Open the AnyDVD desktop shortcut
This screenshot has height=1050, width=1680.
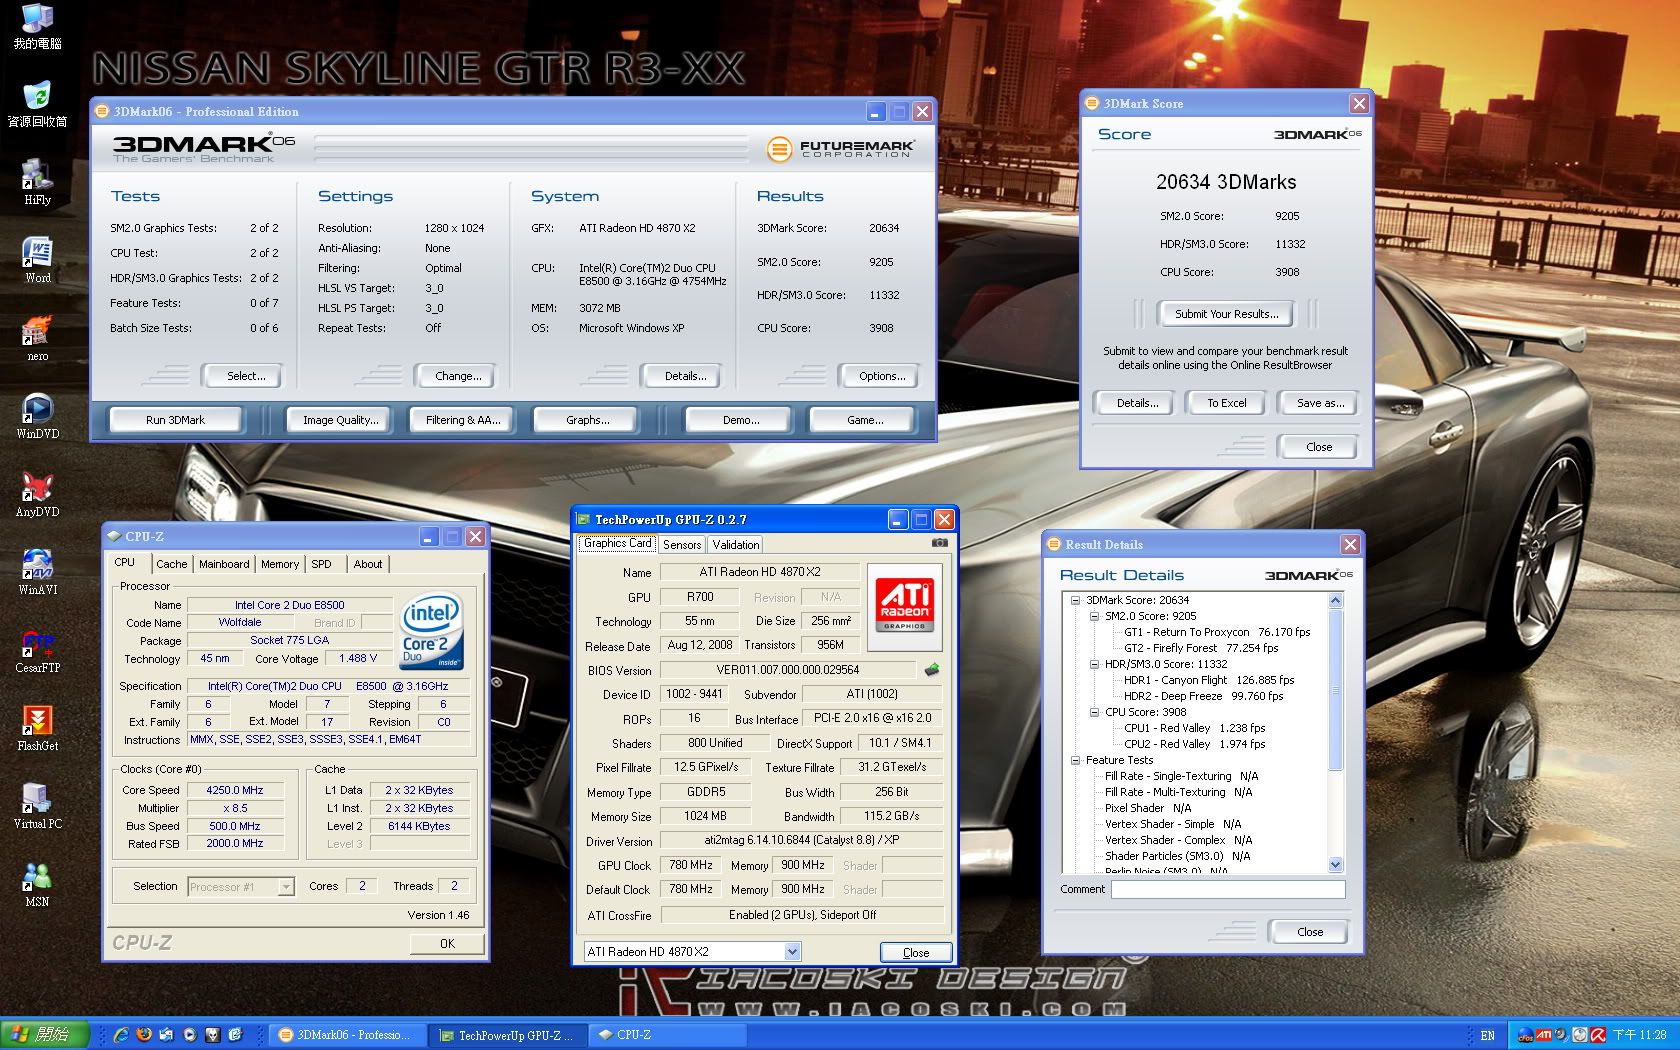(x=37, y=494)
